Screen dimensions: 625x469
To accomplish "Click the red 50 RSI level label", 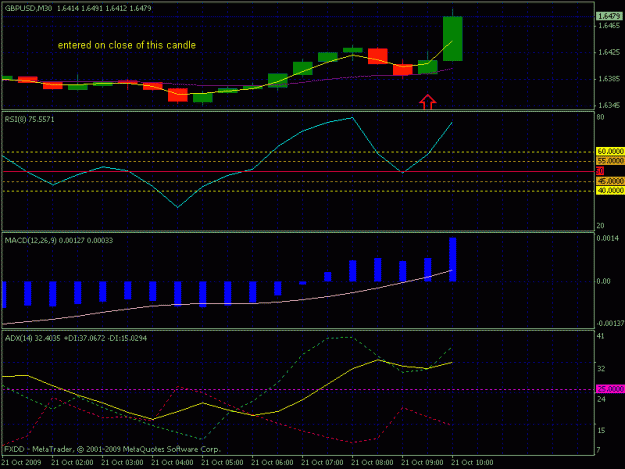I will pos(600,171).
